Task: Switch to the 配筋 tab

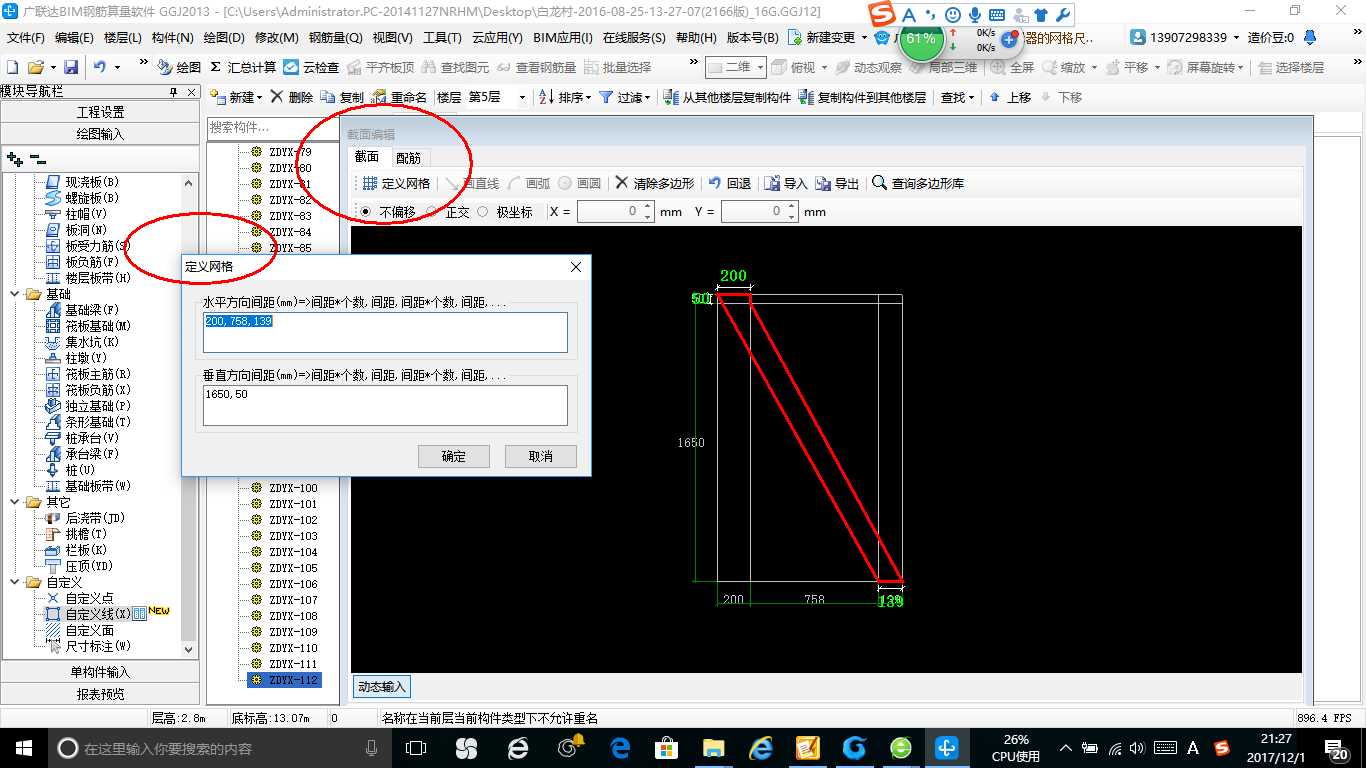Action: pos(408,157)
